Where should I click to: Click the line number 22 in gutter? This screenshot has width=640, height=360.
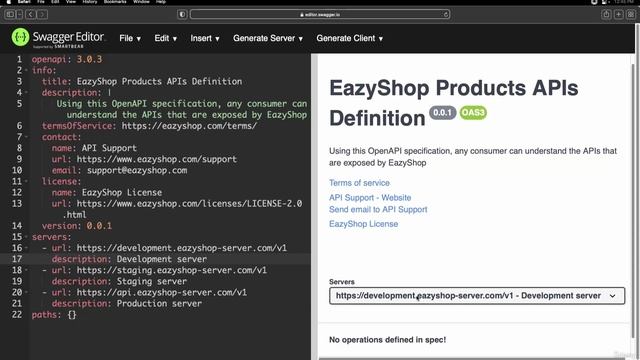click(x=17, y=315)
